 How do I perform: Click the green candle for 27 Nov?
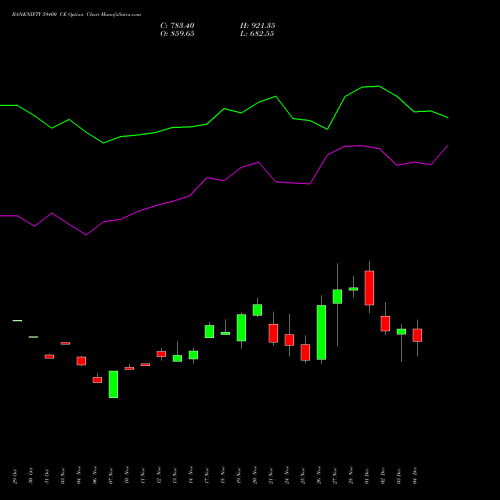pos(337,297)
